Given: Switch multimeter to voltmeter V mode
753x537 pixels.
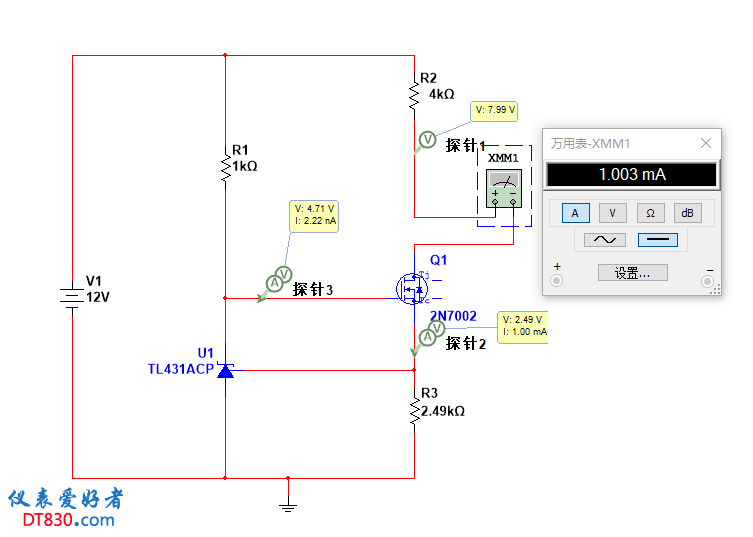Looking at the screenshot, I should 612,212.
